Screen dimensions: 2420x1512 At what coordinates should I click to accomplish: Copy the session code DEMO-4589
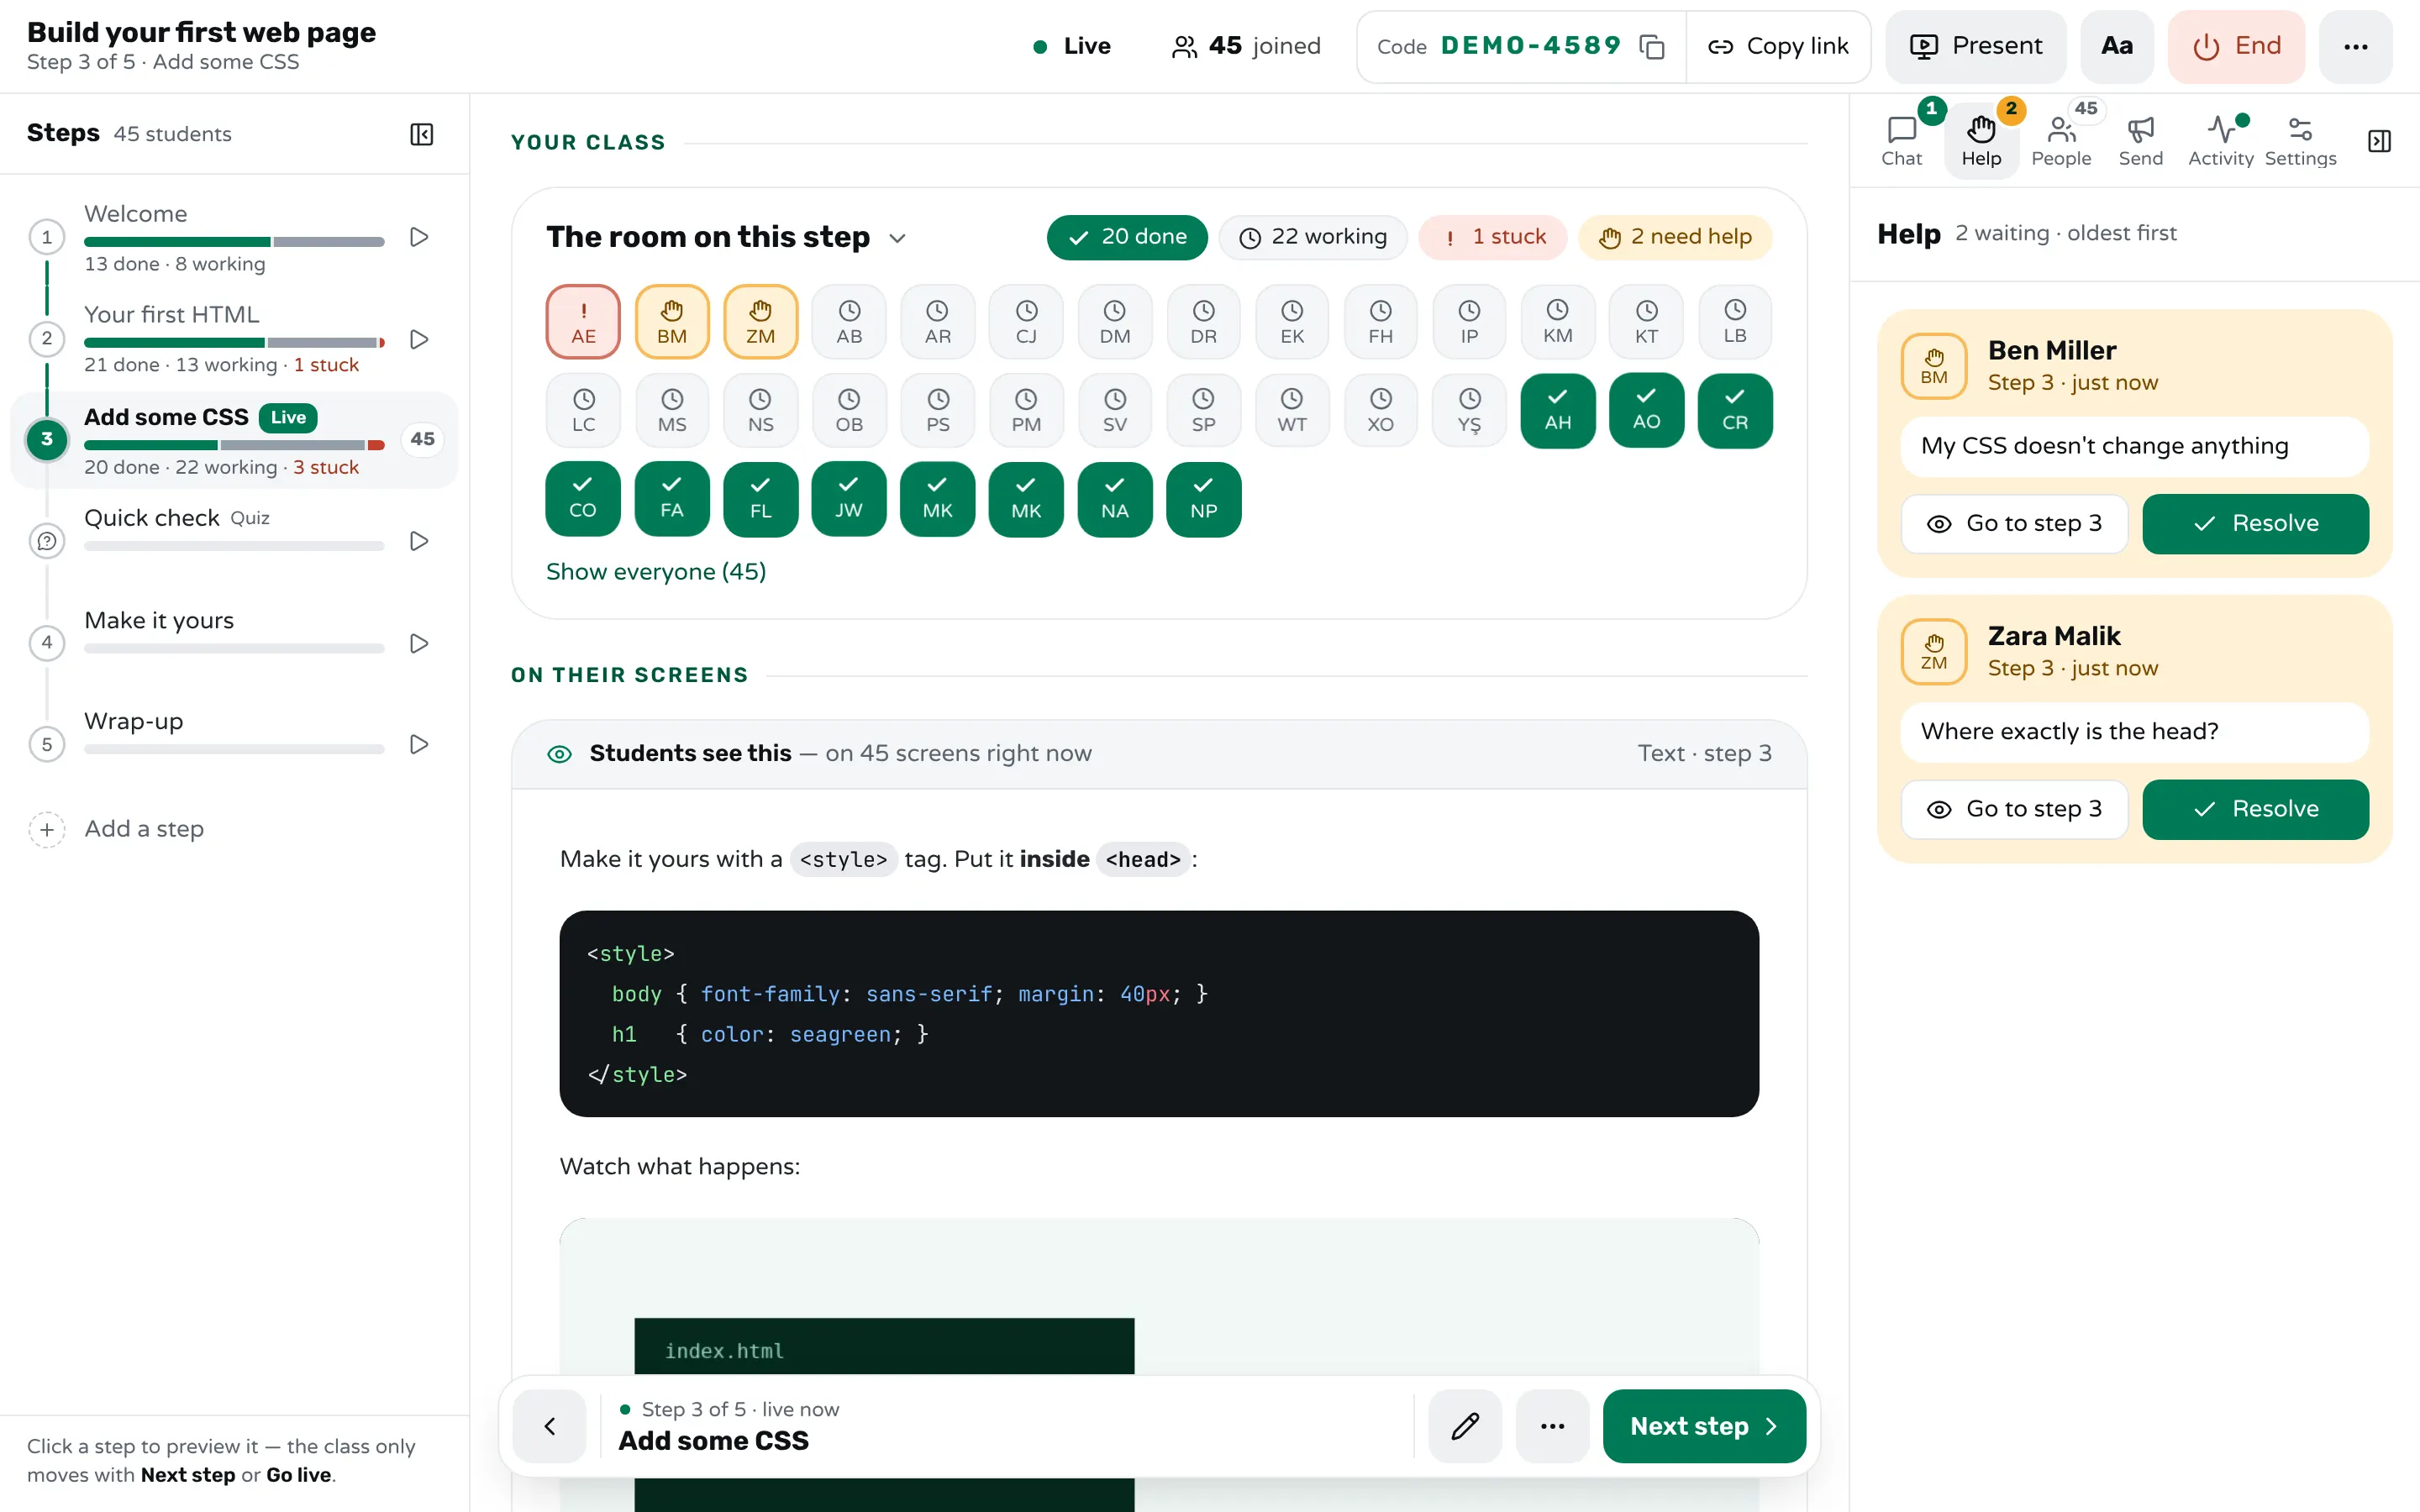[1652, 47]
